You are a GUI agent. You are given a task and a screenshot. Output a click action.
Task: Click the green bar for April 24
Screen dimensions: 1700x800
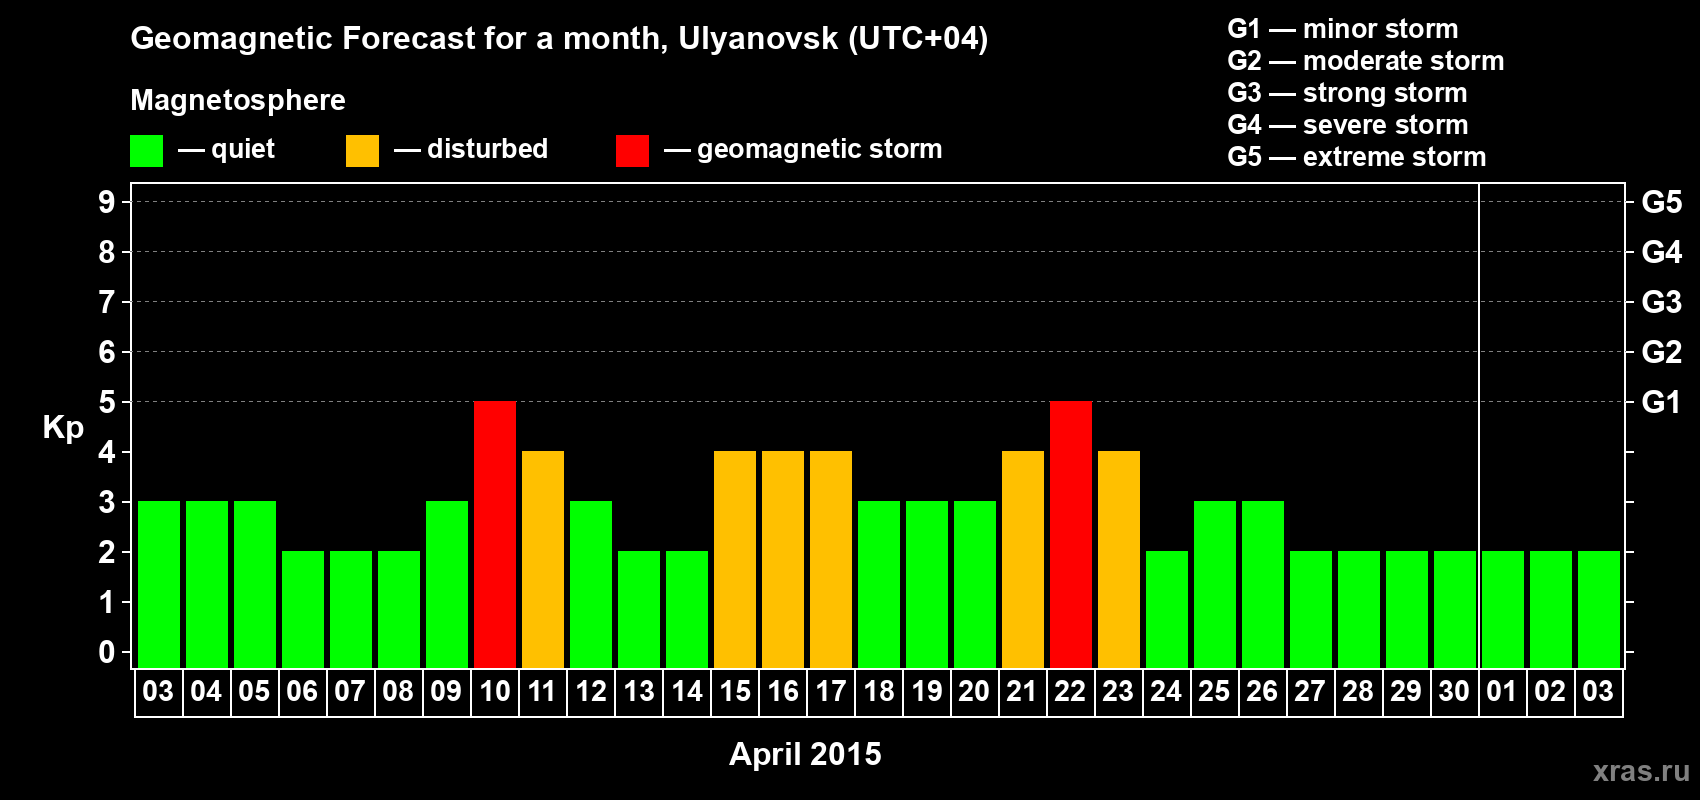point(1167,609)
